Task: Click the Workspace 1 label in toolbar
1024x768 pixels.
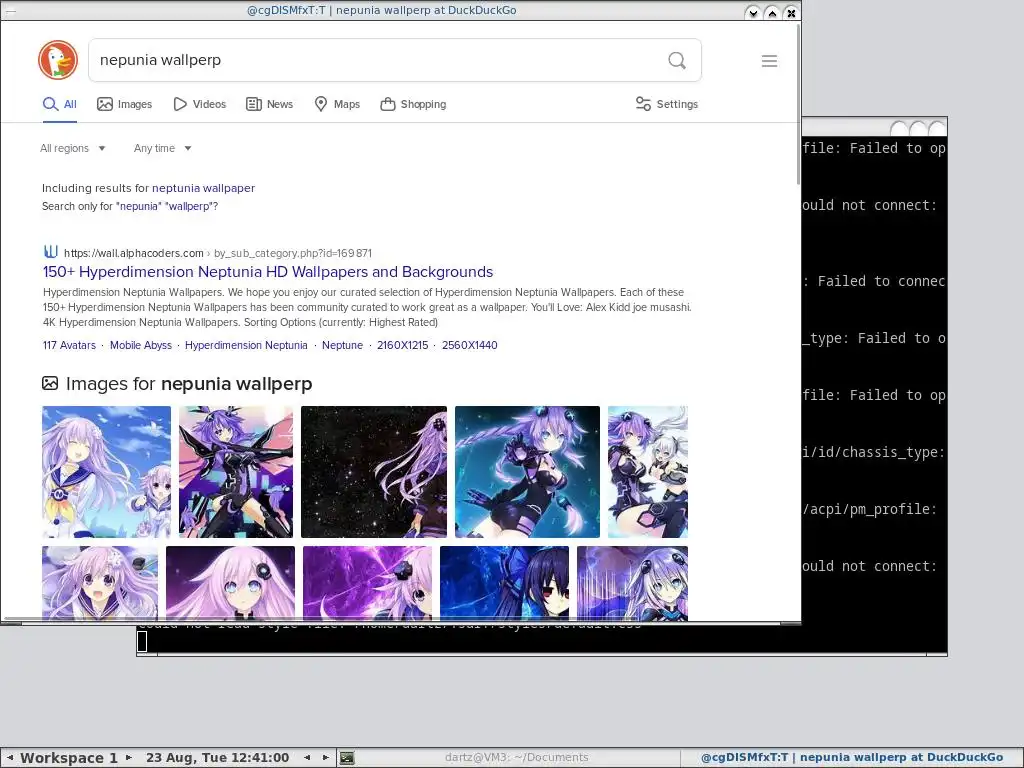Action: click(x=69, y=758)
